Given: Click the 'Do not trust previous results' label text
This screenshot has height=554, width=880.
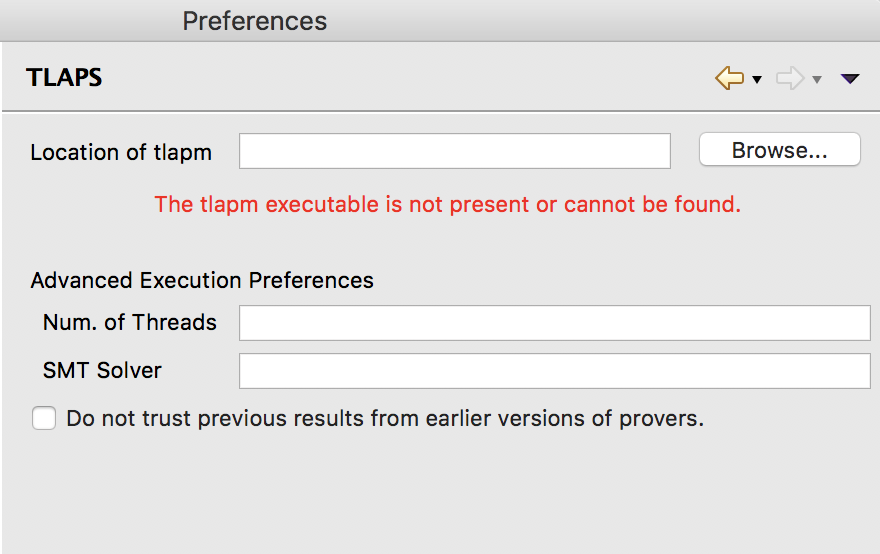Looking at the screenshot, I should click(385, 418).
